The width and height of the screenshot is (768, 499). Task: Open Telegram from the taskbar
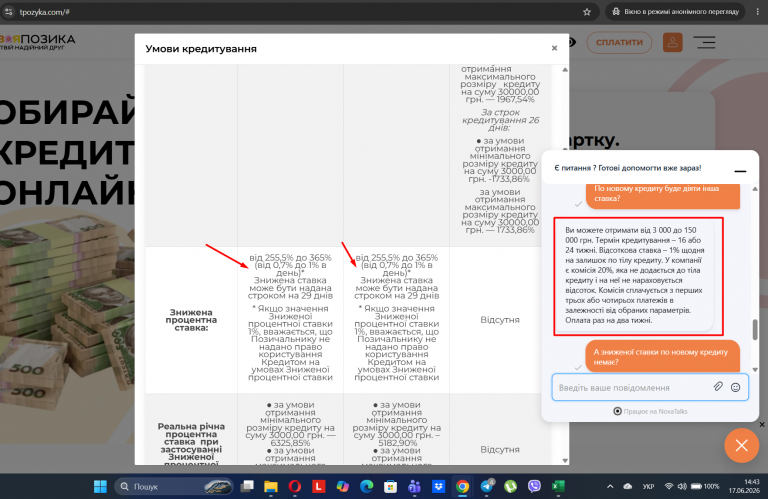click(x=487, y=486)
